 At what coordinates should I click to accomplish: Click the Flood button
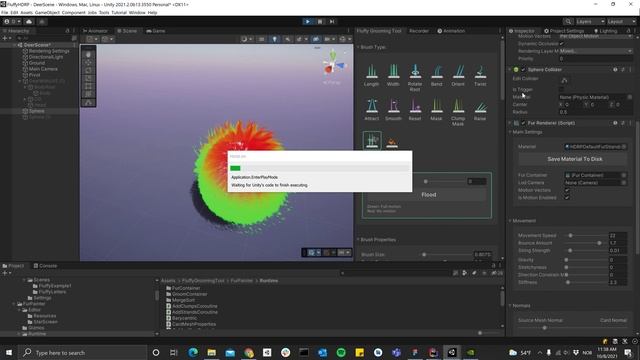point(428,195)
